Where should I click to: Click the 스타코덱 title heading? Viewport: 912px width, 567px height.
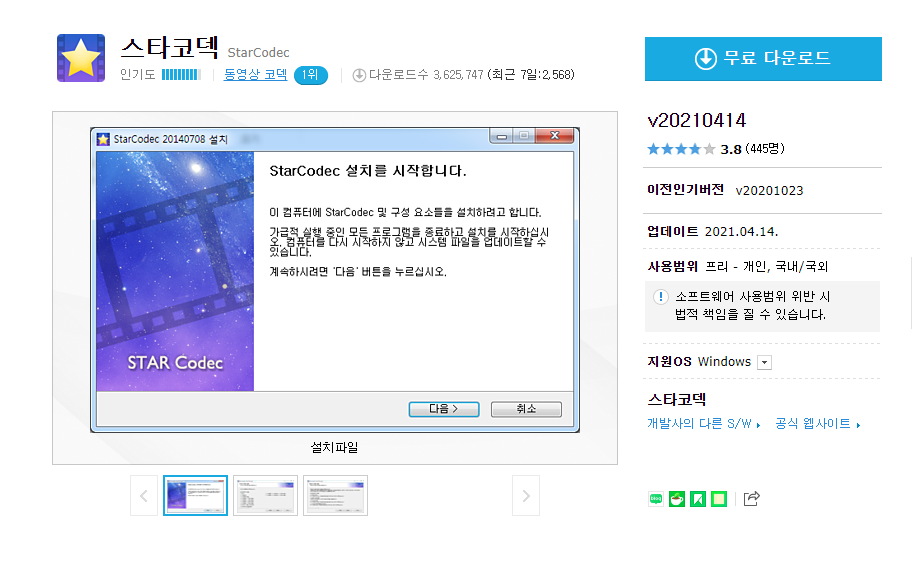pos(169,48)
